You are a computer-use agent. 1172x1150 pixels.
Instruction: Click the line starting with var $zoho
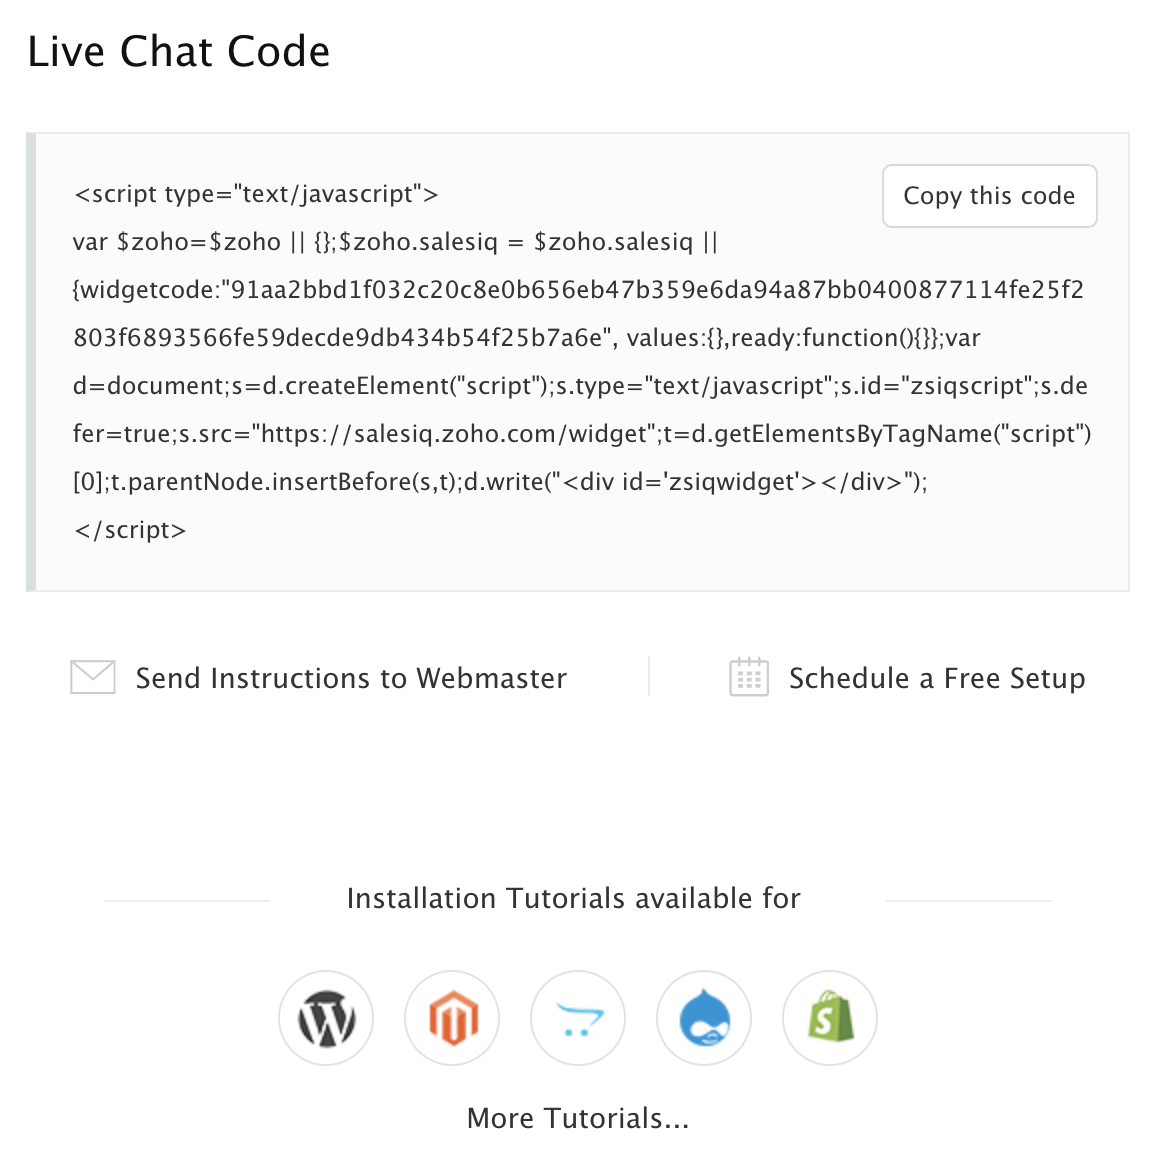point(395,242)
